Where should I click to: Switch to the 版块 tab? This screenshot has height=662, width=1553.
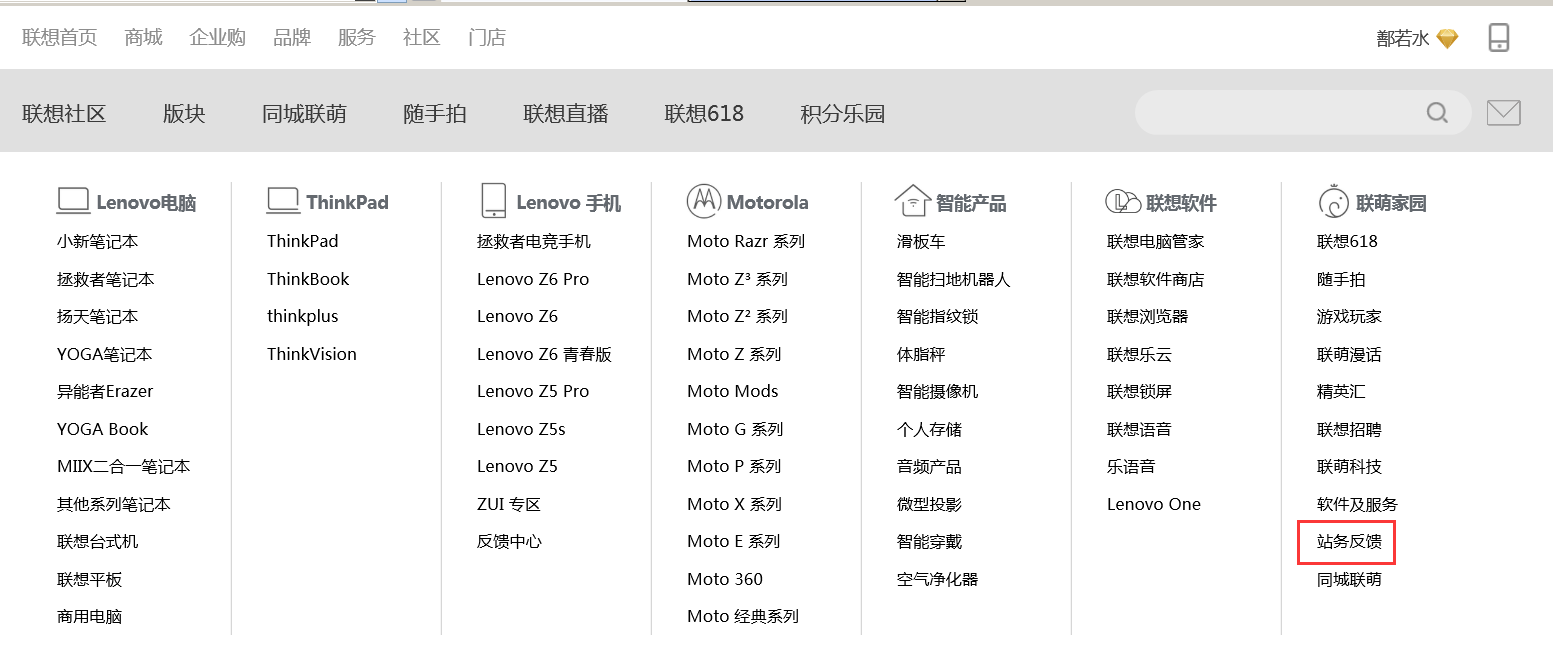click(184, 114)
